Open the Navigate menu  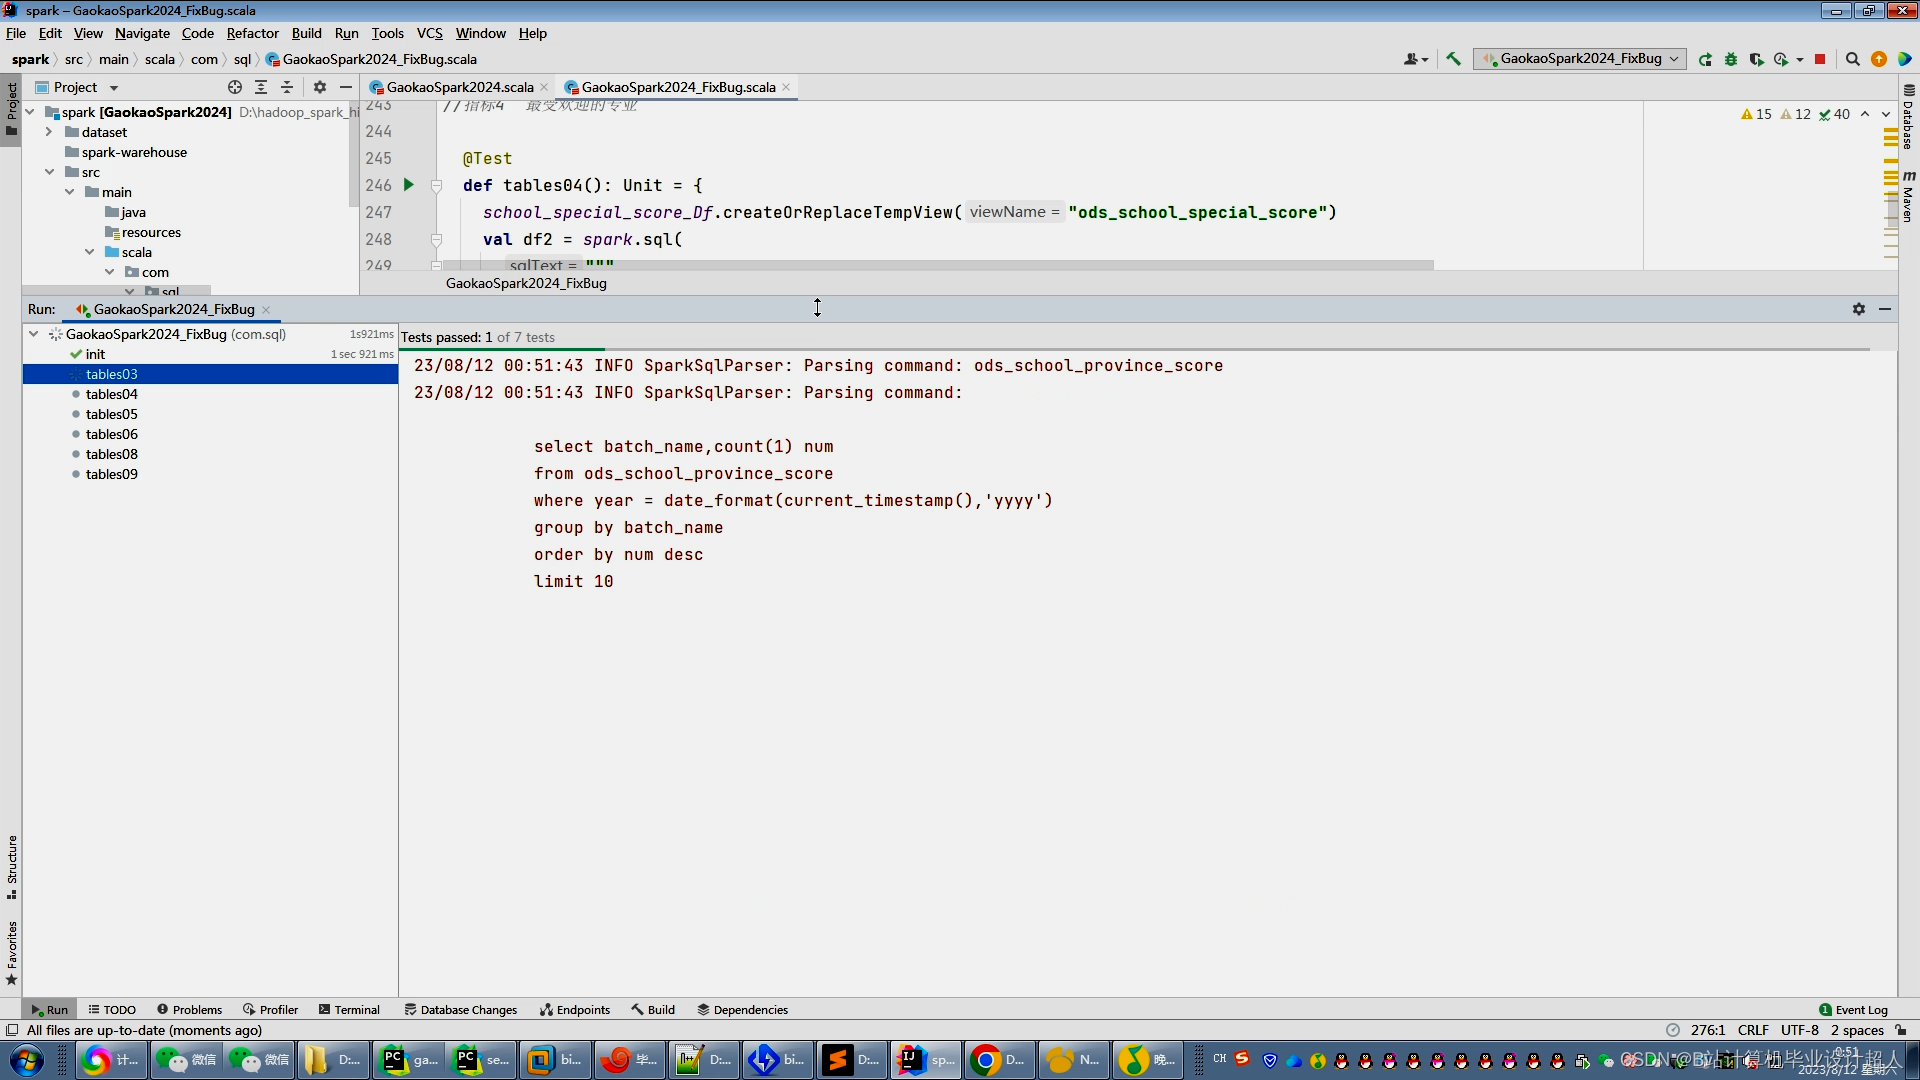[x=142, y=33]
